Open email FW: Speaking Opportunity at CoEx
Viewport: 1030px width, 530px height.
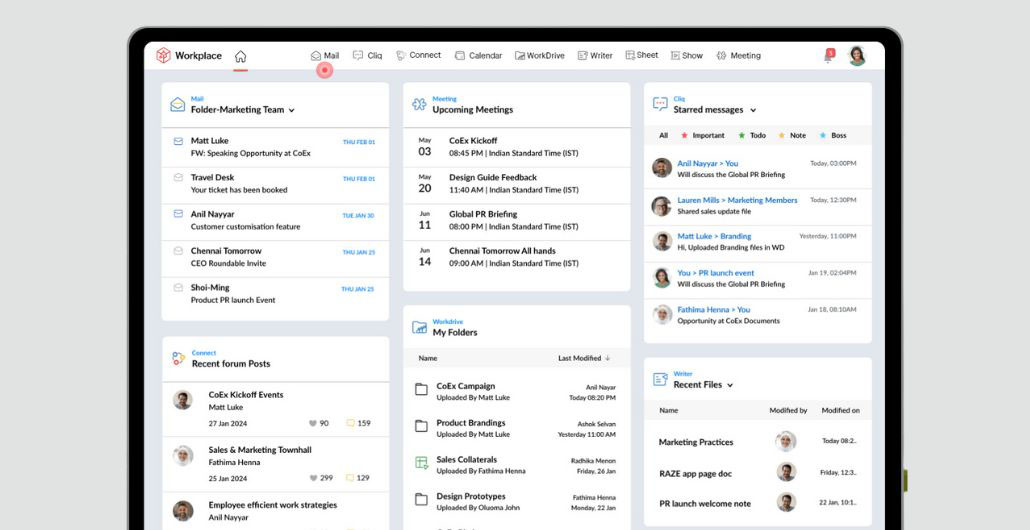click(x=250, y=153)
